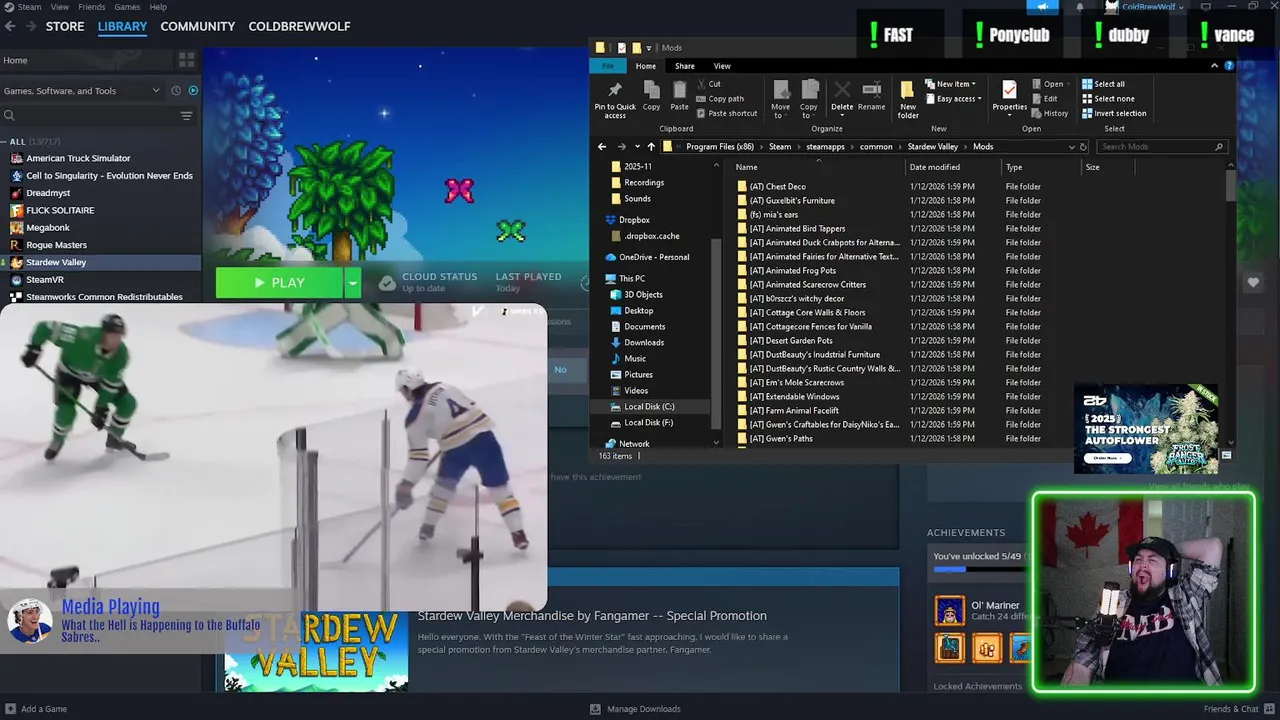Open Steam COMMUNITY tab

197,27
